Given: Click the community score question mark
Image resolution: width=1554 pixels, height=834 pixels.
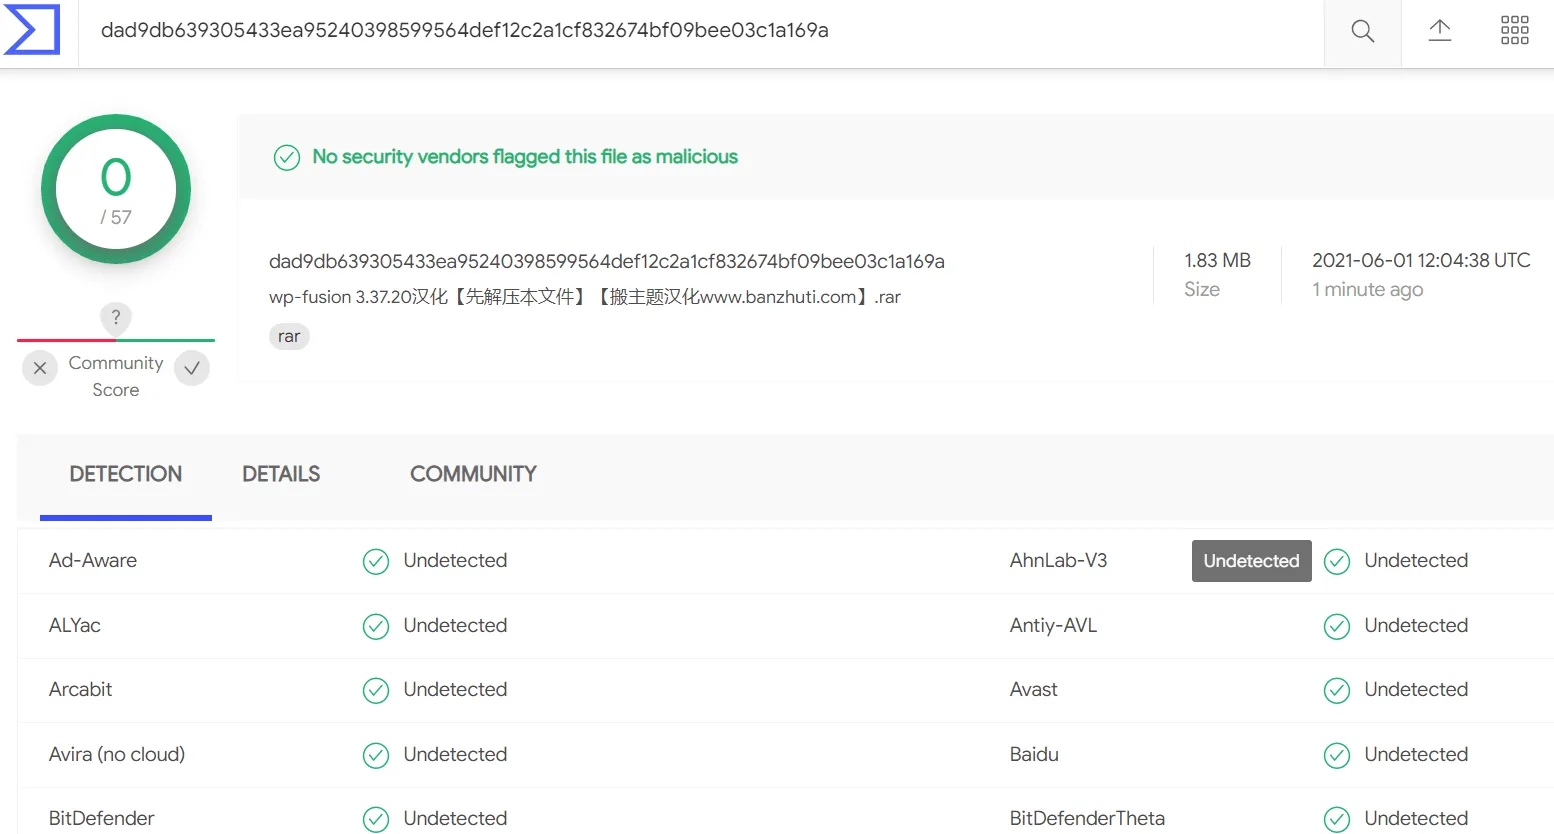Looking at the screenshot, I should (116, 318).
